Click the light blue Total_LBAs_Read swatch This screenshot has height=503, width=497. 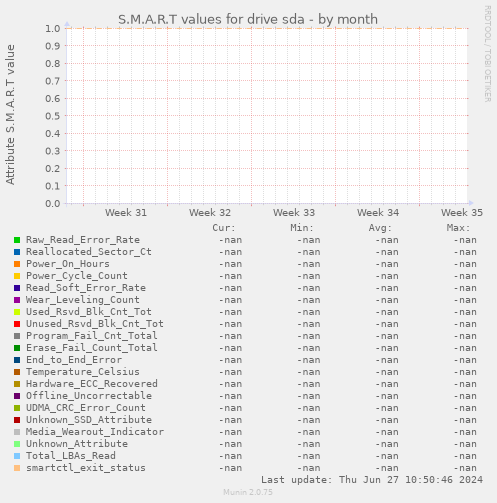[x=17, y=456]
